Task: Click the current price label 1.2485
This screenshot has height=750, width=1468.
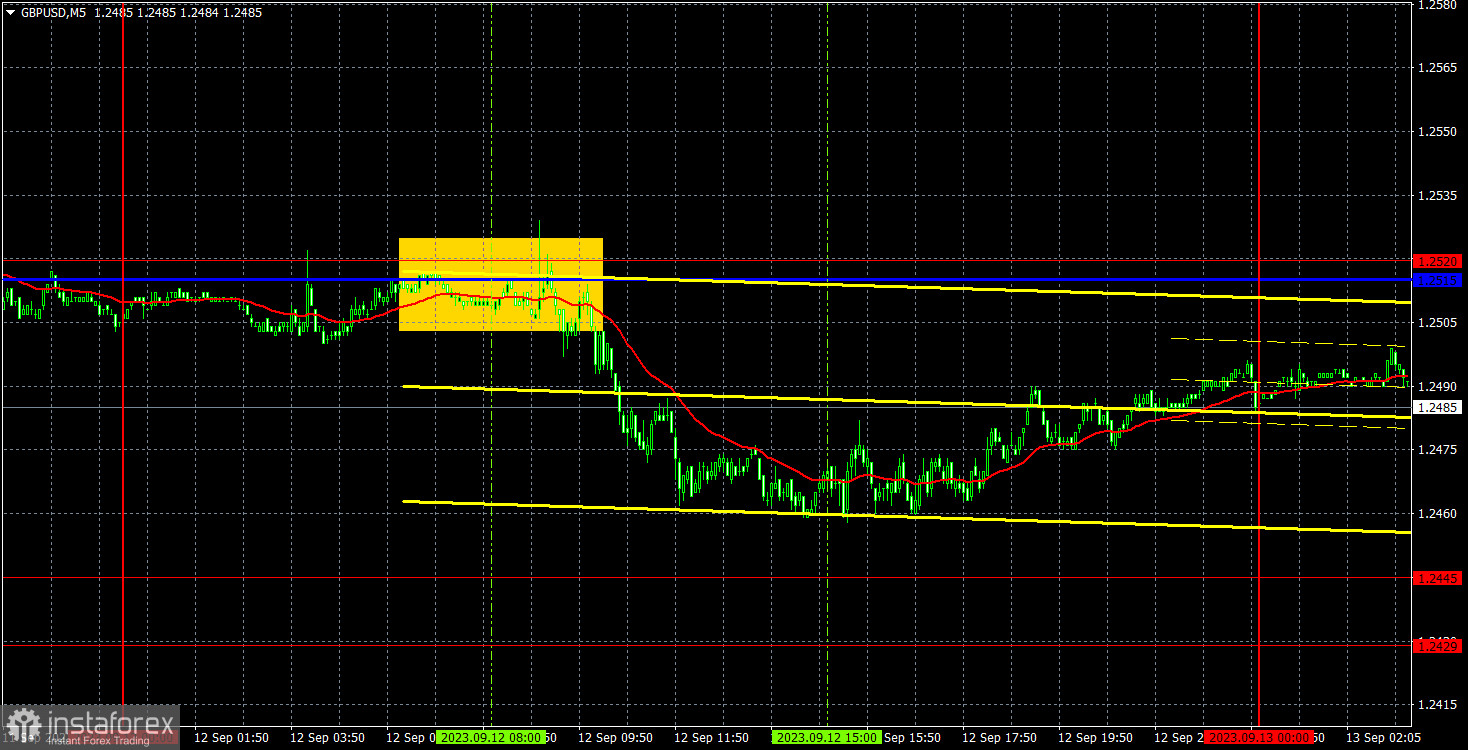Action: [1438, 407]
